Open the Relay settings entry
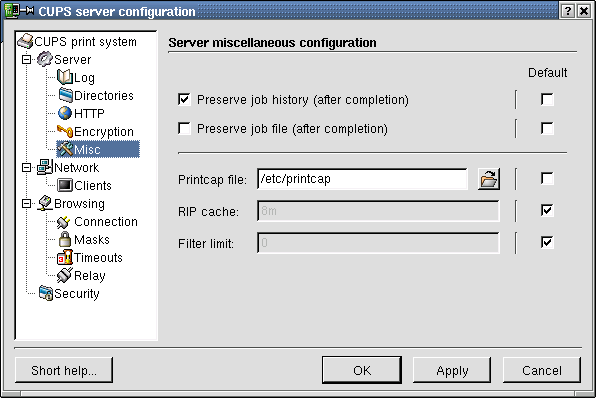Screen dimensions: 596x398 [x=89, y=276]
